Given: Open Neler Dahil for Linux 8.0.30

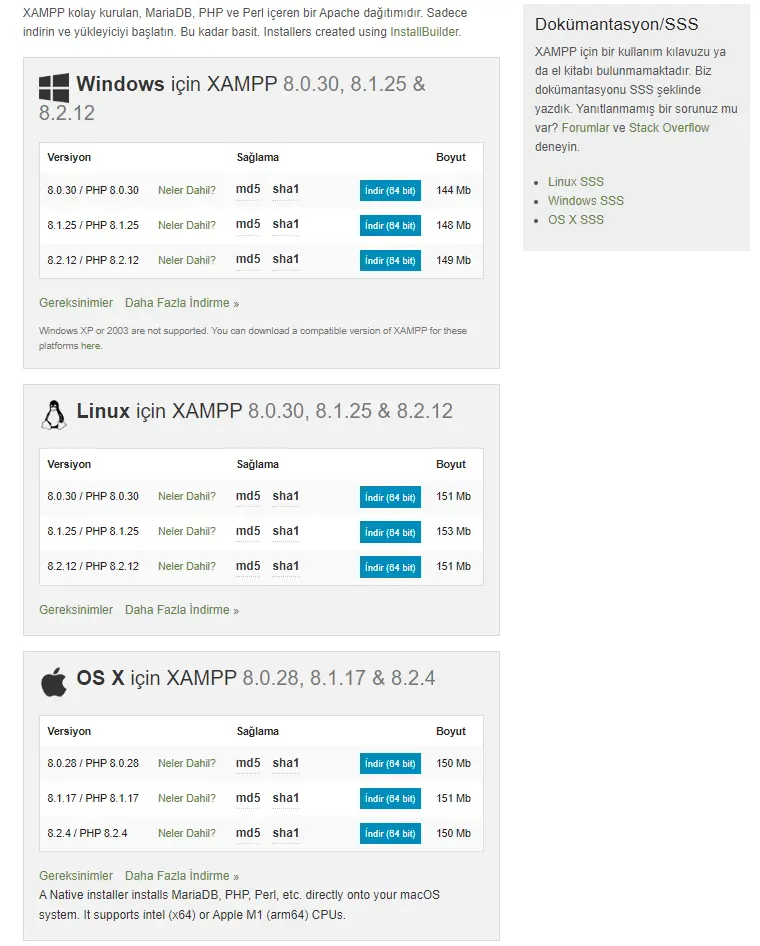Looking at the screenshot, I should point(186,496).
